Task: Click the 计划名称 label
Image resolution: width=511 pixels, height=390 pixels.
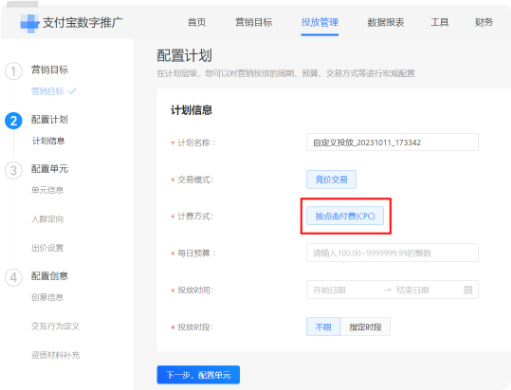Action: pos(196,143)
